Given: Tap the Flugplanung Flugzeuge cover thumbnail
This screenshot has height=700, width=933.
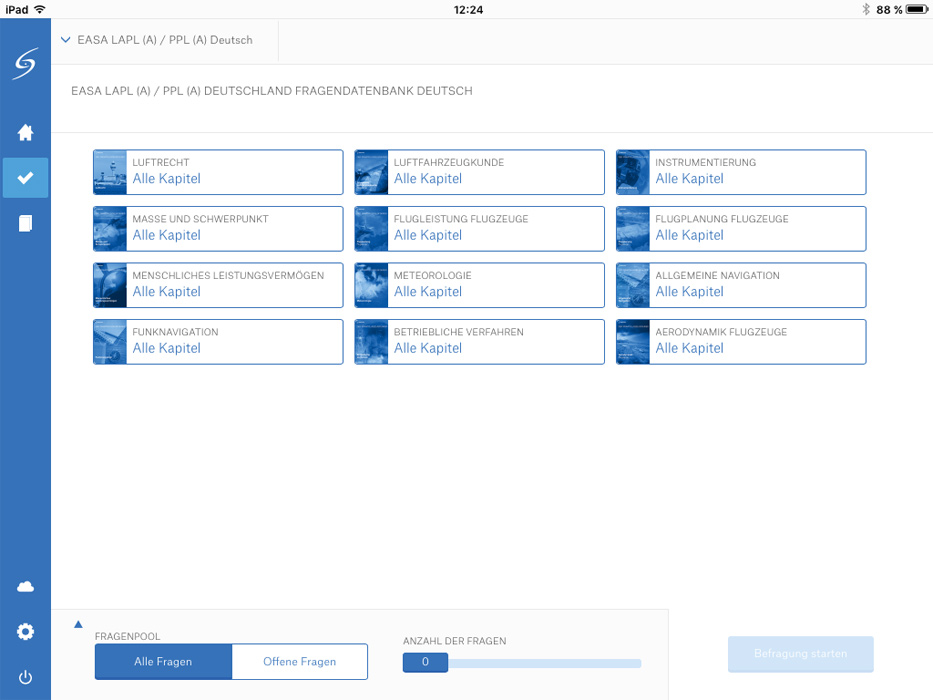Looking at the screenshot, I should (x=633, y=229).
